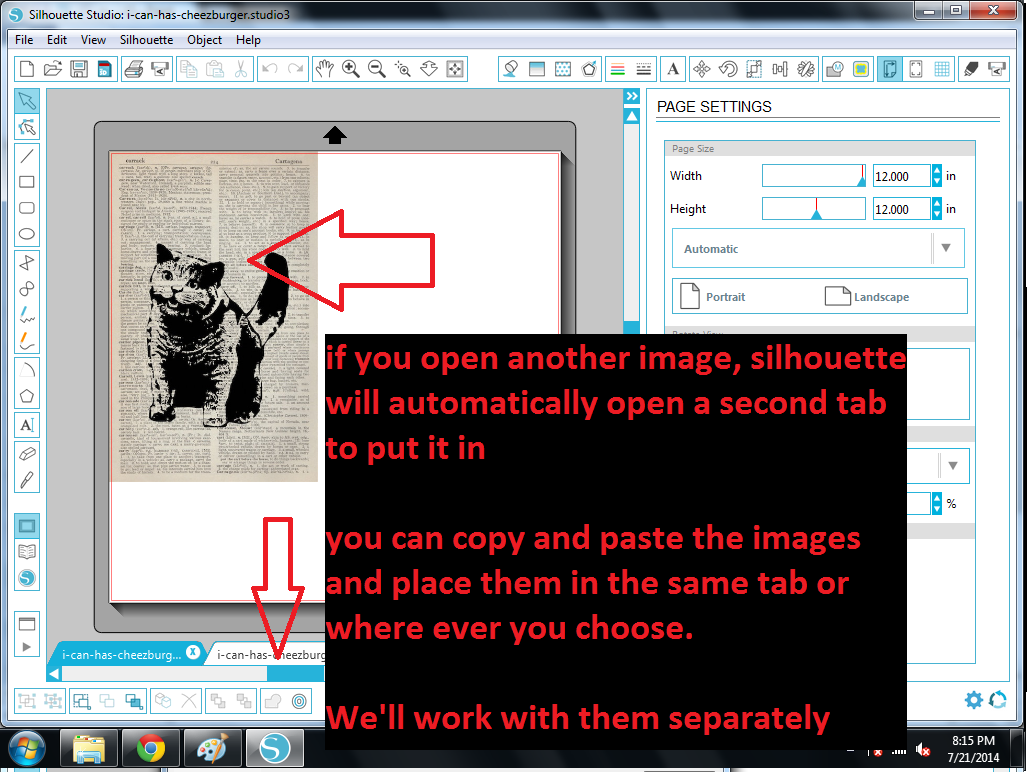Select the Pan hand tool
This screenshot has width=1027, height=772.
[324, 69]
